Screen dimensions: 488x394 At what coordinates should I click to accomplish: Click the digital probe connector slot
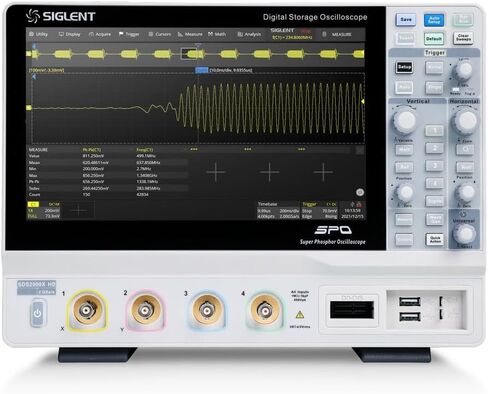[352, 310]
